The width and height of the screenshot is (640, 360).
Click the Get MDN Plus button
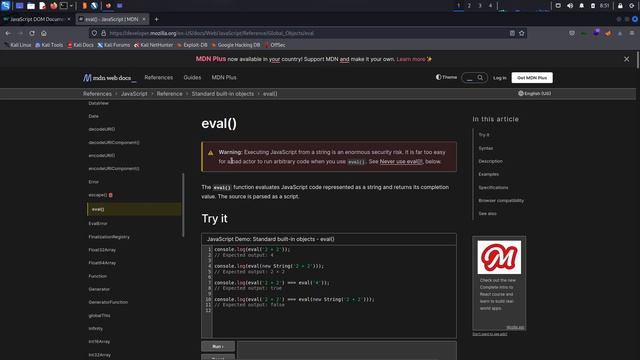tap(532, 78)
